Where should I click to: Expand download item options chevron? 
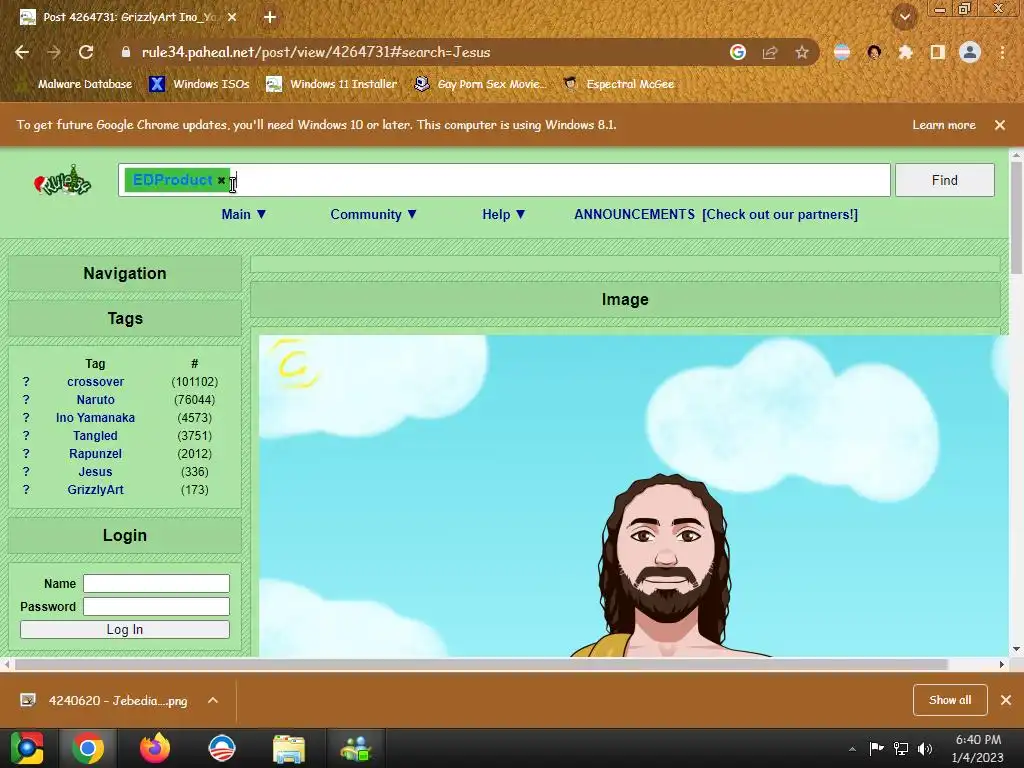[213, 700]
